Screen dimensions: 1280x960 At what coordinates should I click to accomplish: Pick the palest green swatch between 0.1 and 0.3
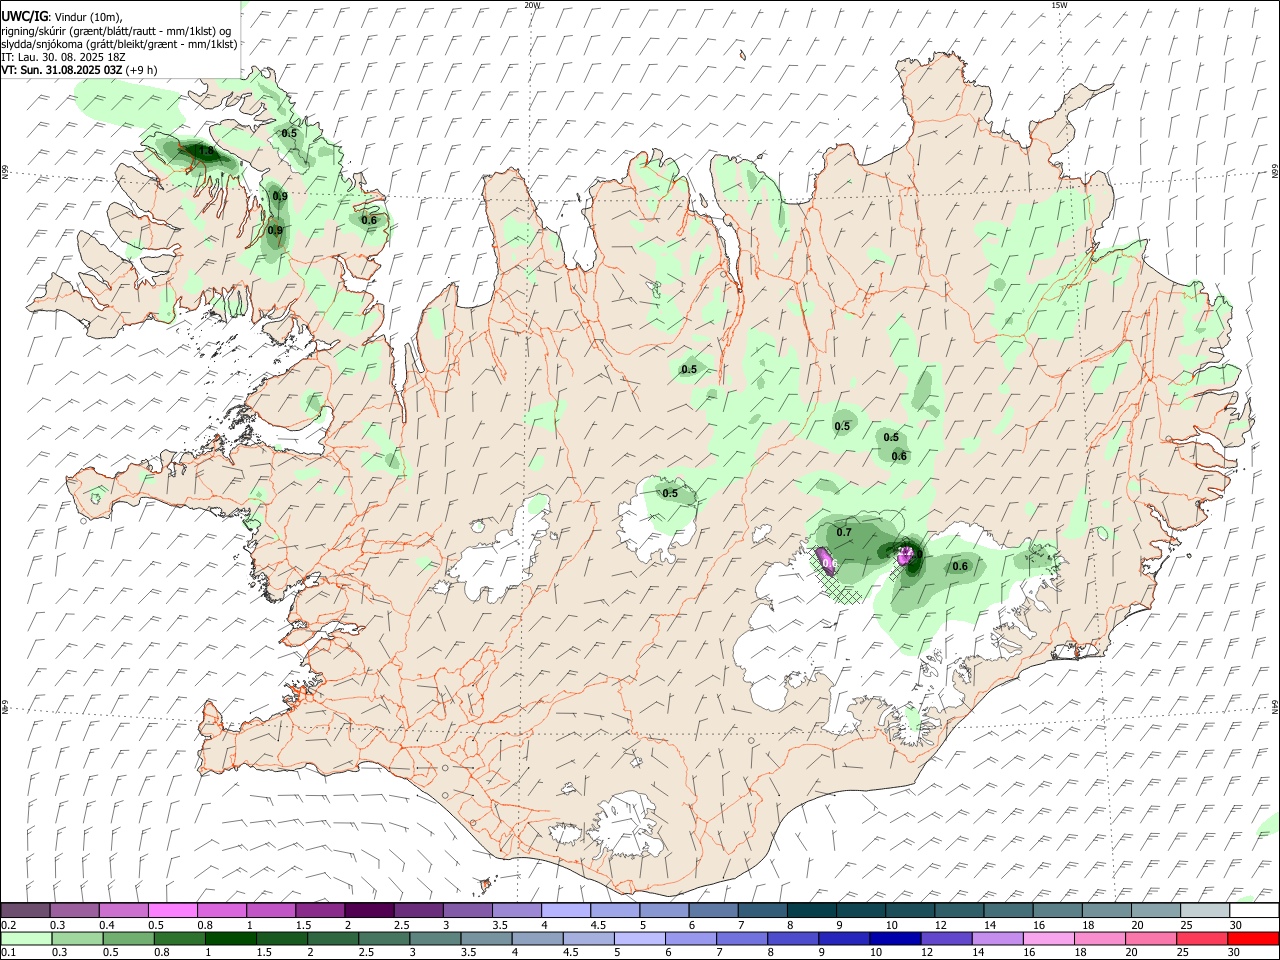tap(25, 939)
